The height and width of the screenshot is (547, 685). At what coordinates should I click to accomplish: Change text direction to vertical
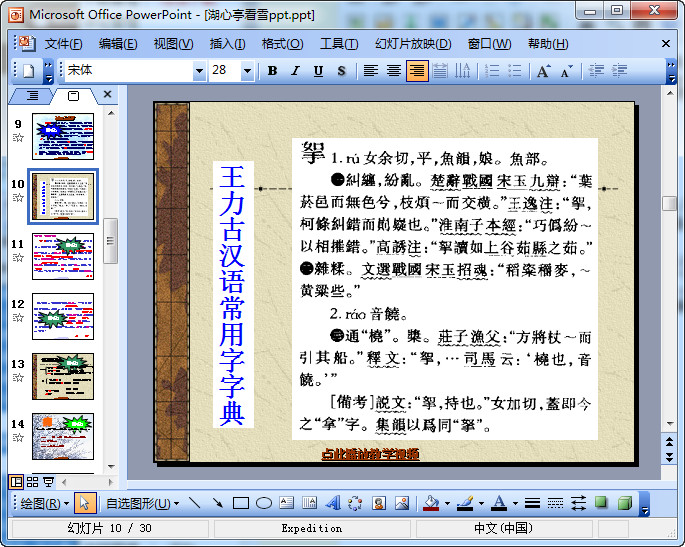coord(462,70)
